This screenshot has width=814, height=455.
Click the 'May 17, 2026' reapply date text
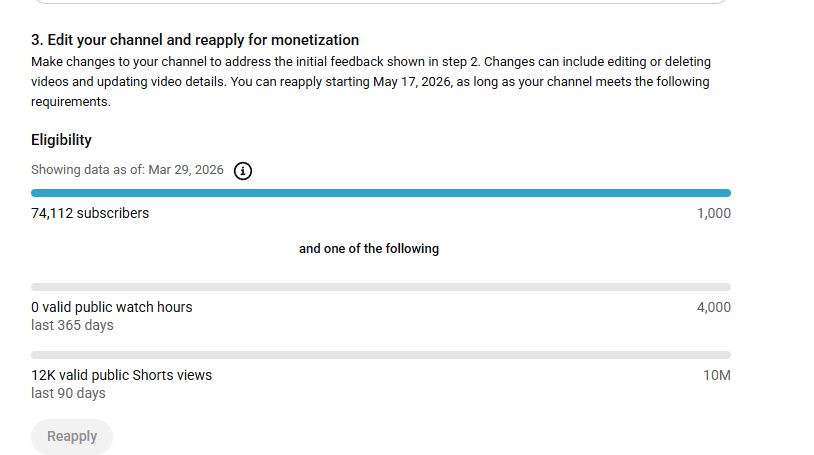[x=412, y=82]
